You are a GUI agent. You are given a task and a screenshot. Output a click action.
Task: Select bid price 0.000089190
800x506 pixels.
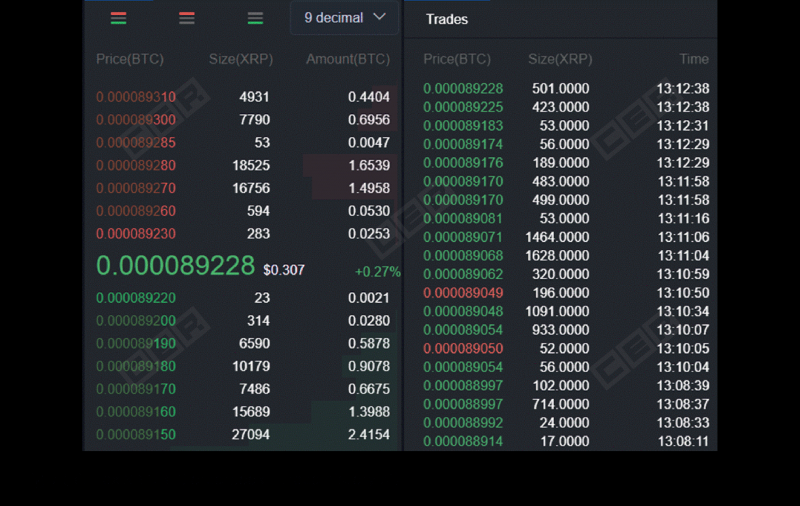(136, 344)
